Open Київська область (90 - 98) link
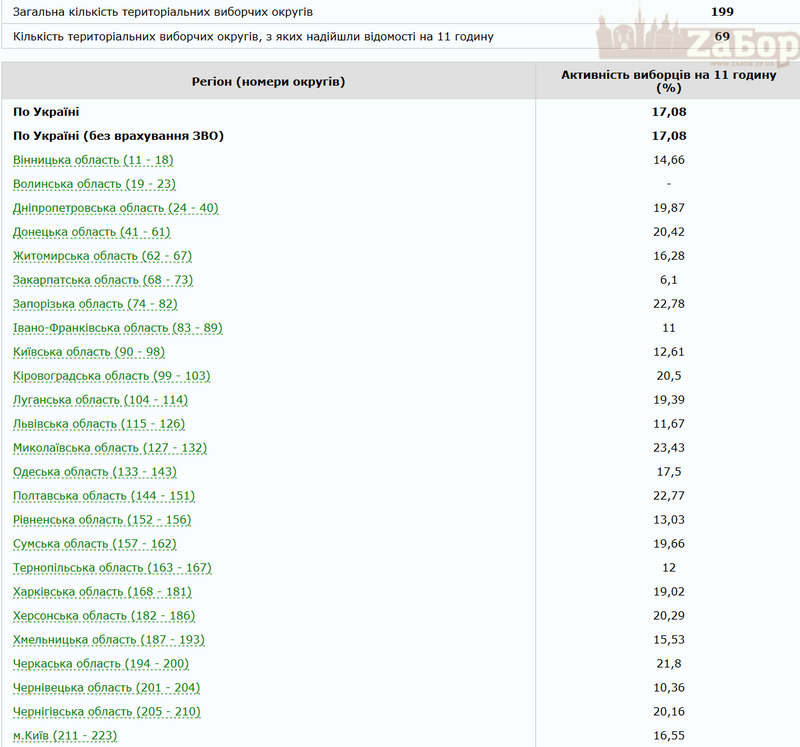 [x=89, y=352]
